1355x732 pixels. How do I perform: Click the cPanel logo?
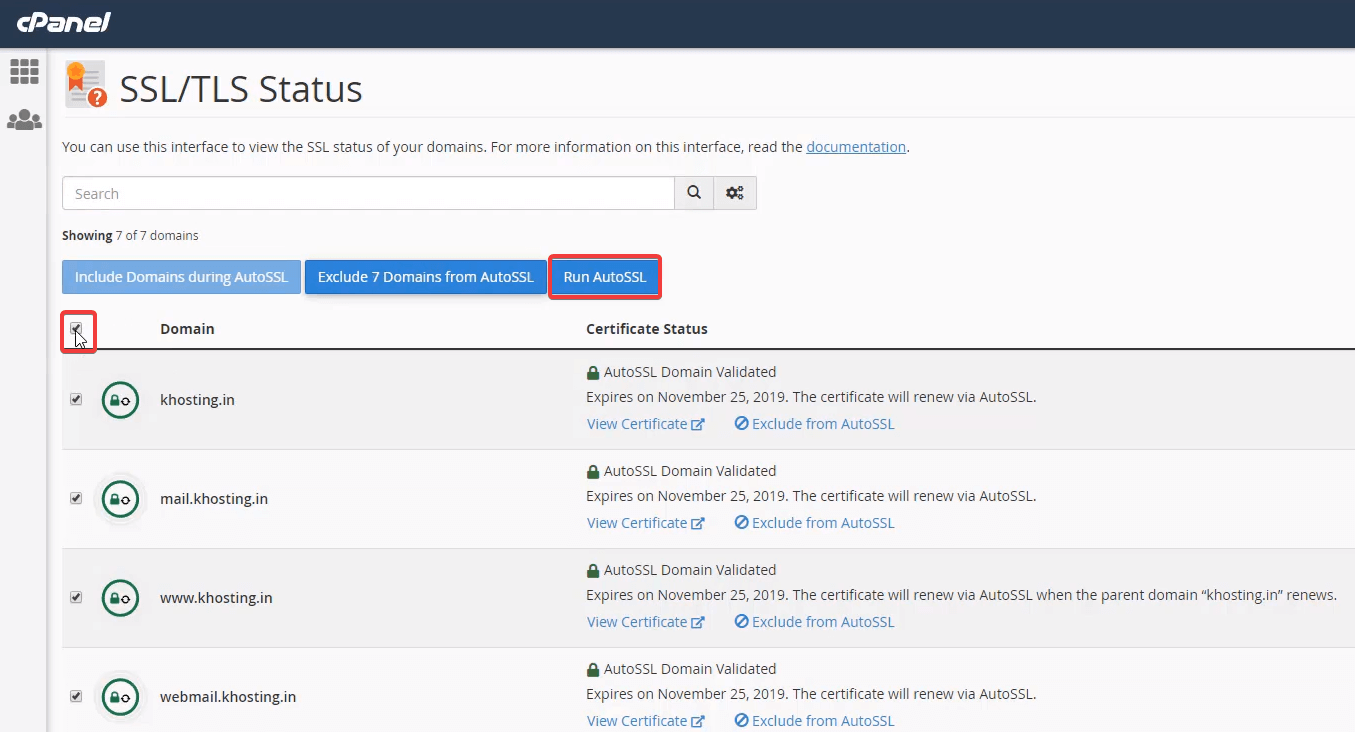(x=63, y=22)
